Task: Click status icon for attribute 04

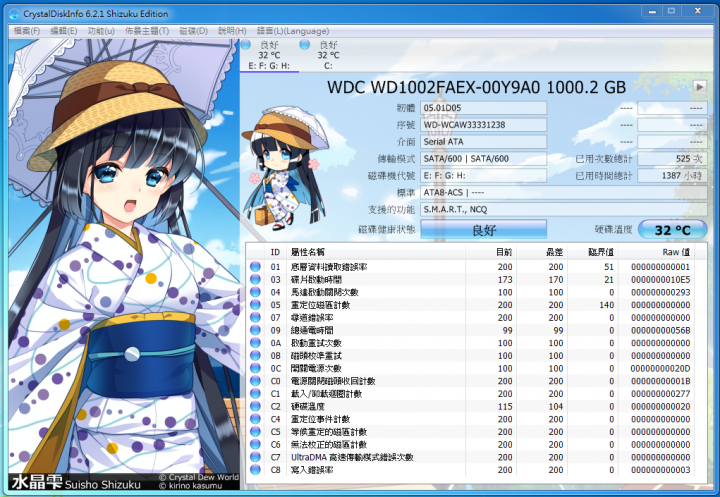Action: tap(255, 292)
